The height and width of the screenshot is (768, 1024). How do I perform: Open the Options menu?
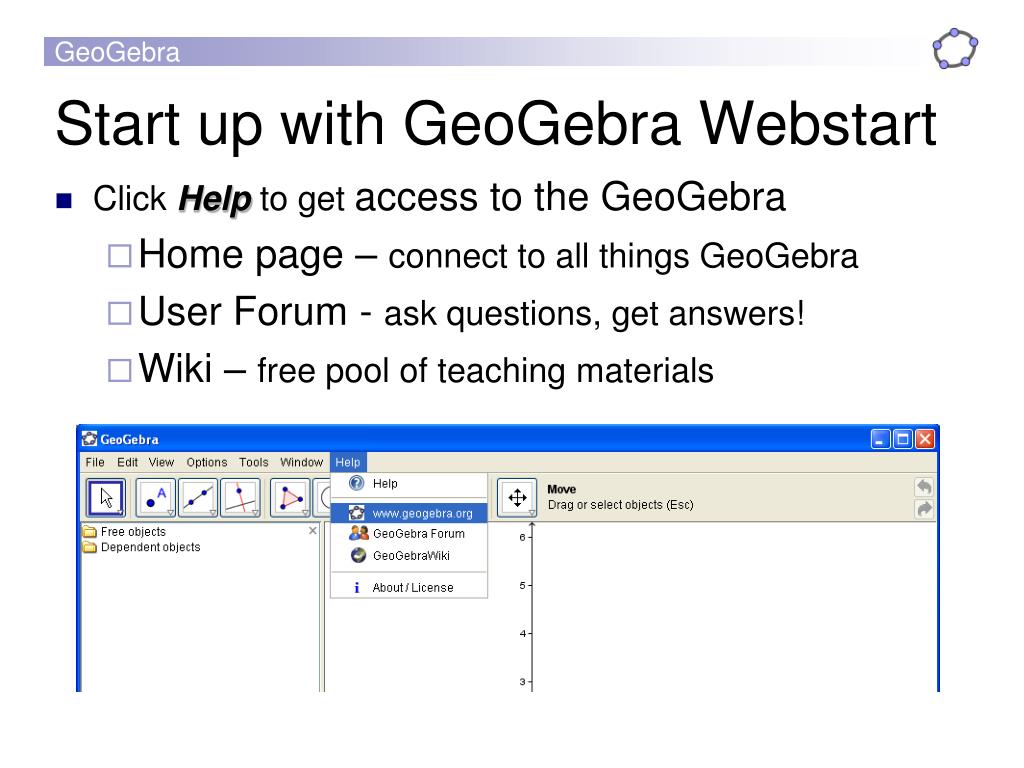click(x=206, y=462)
